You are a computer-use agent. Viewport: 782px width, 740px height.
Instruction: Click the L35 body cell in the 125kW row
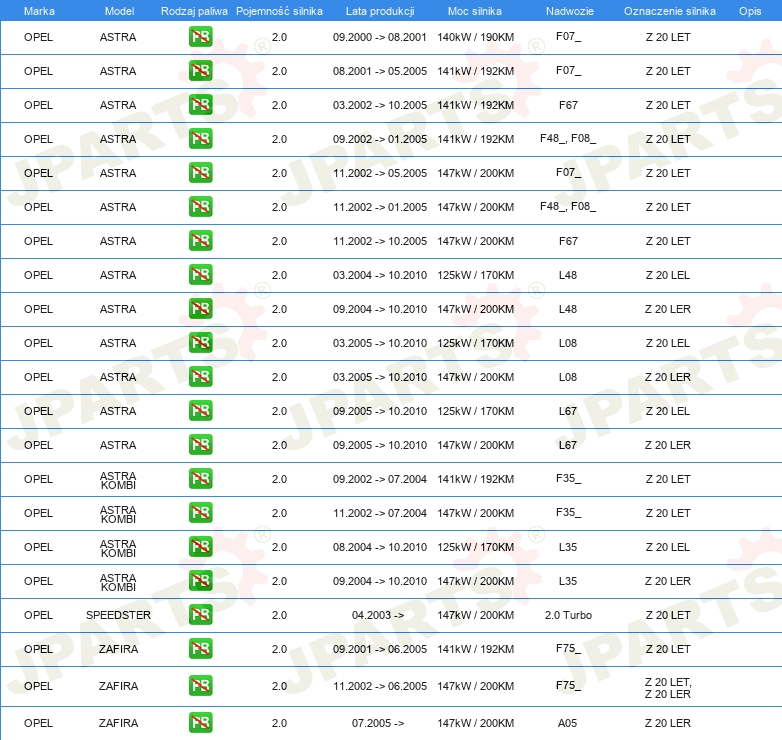coord(568,547)
